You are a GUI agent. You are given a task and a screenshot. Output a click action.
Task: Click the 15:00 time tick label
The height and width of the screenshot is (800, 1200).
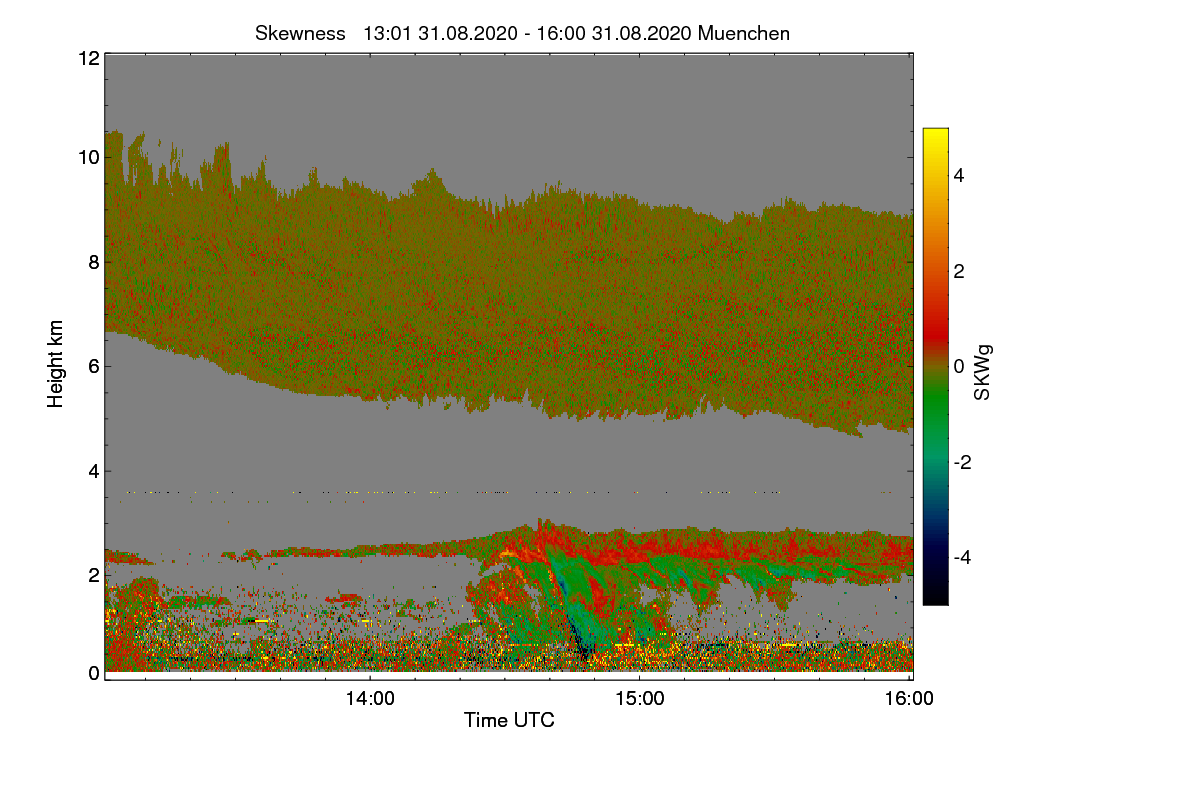[640, 699]
